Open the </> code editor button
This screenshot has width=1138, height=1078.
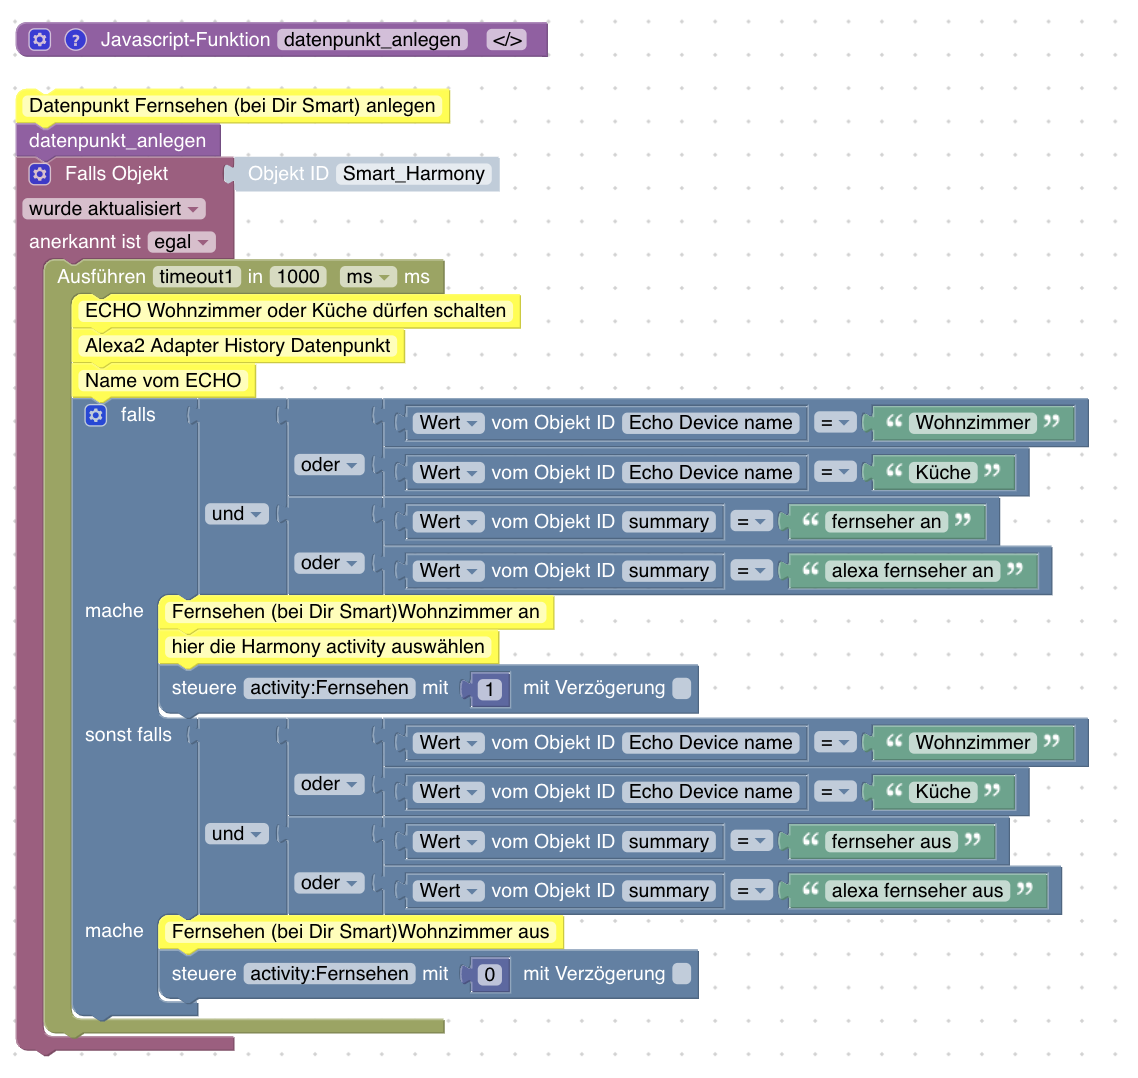pyautogui.click(x=507, y=39)
